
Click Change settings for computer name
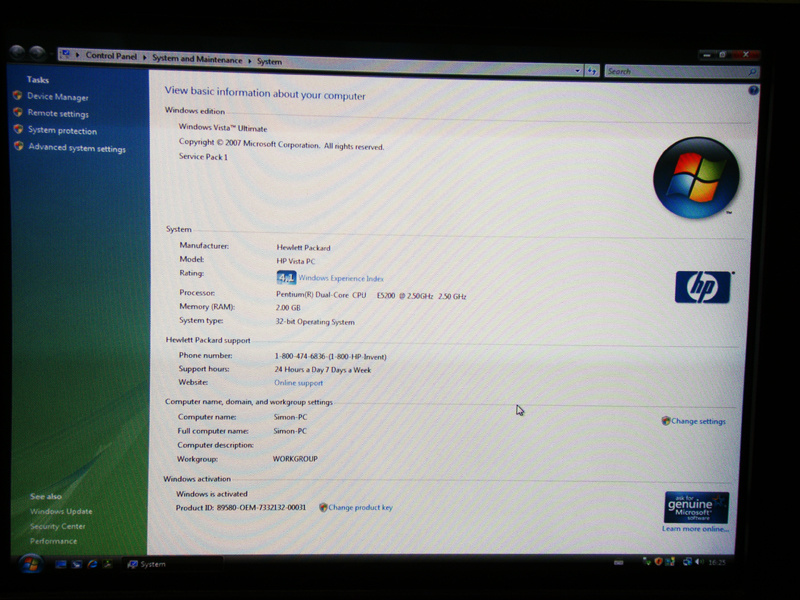tap(697, 421)
